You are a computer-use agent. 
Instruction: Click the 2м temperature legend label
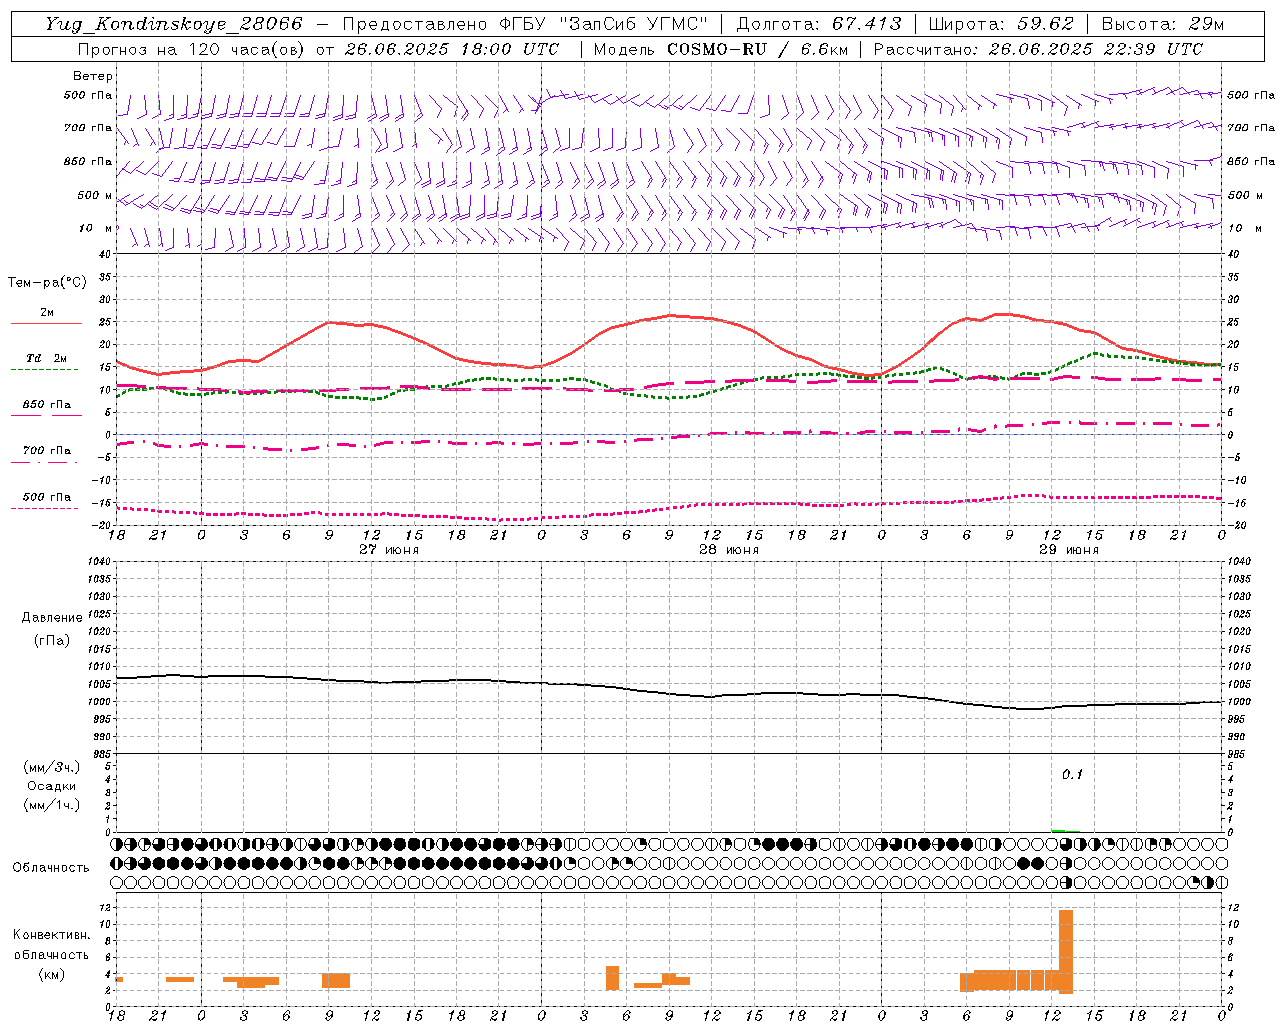(47, 313)
